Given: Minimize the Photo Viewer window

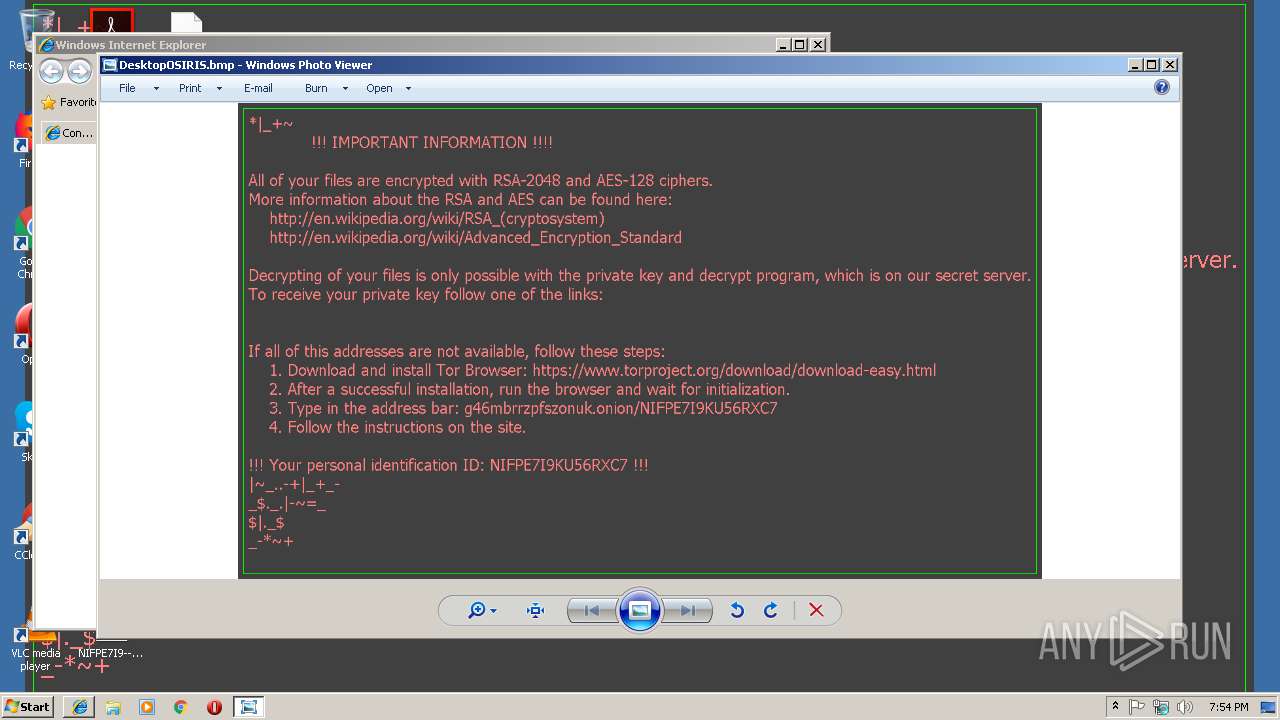Looking at the screenshot, I should pyautogui.click(x=1135, y=65).
